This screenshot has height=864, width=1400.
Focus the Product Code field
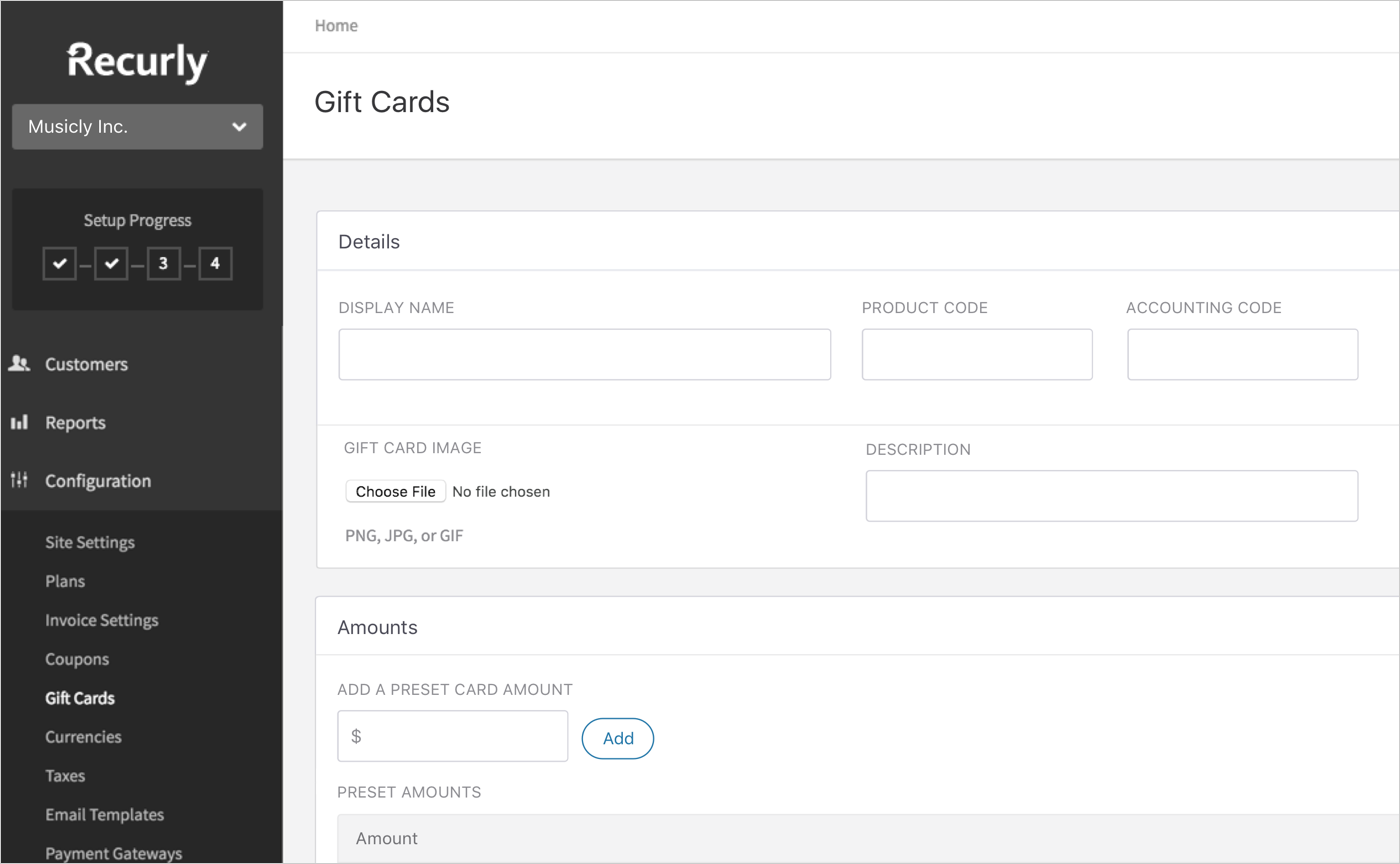point(977,354)
